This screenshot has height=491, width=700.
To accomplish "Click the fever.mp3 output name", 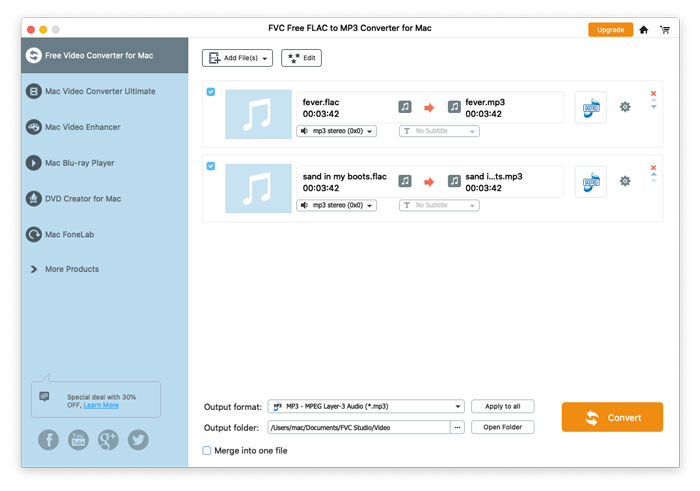I will 485,102.
